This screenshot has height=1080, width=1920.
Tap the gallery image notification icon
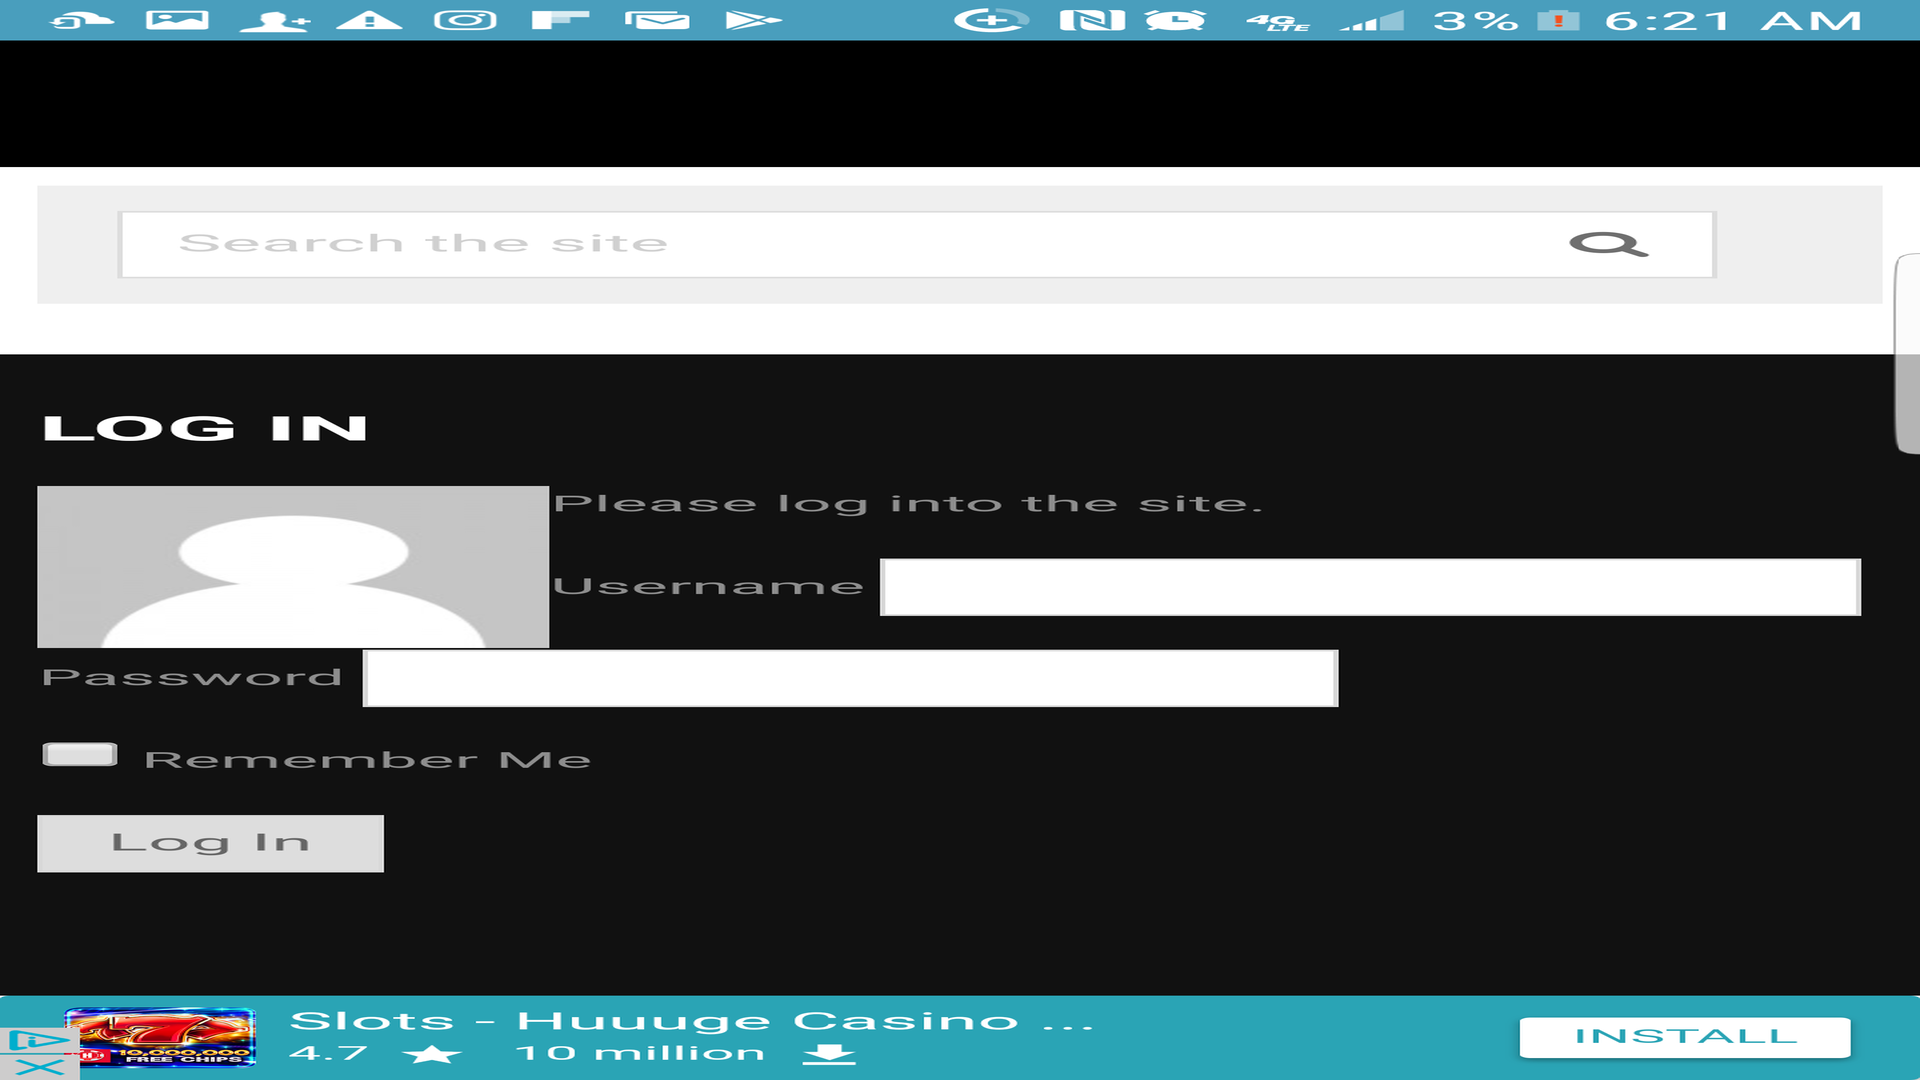(x=177, y=20)
